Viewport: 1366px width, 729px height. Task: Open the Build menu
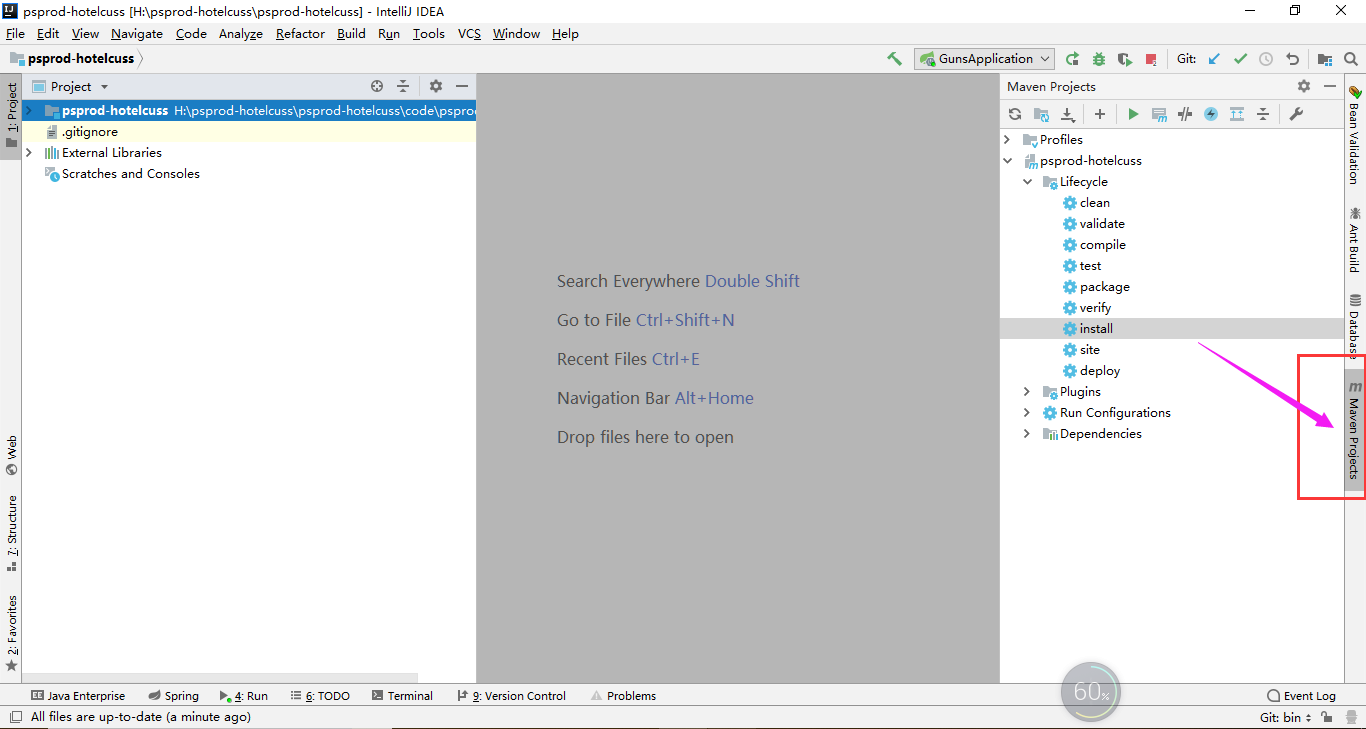pos(351,34)
